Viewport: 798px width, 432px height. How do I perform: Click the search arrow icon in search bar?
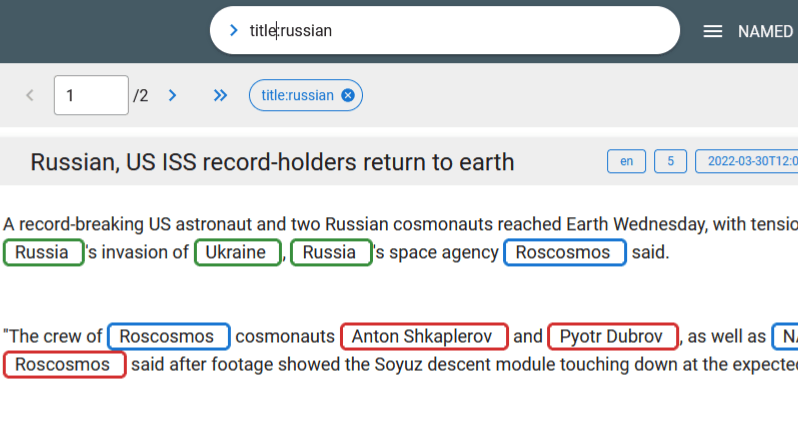coord(234,31)
